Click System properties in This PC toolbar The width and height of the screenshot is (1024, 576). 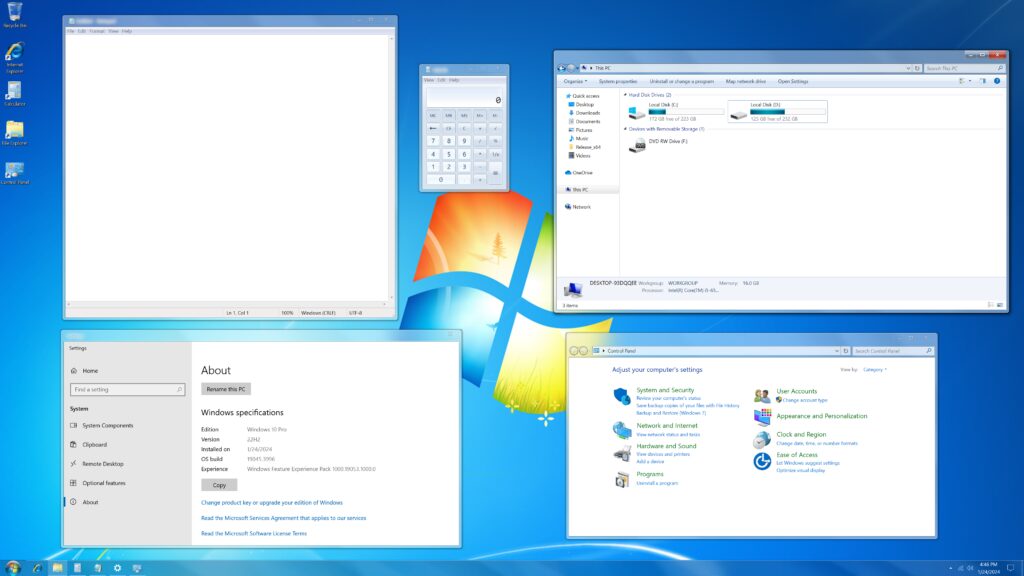618,82
